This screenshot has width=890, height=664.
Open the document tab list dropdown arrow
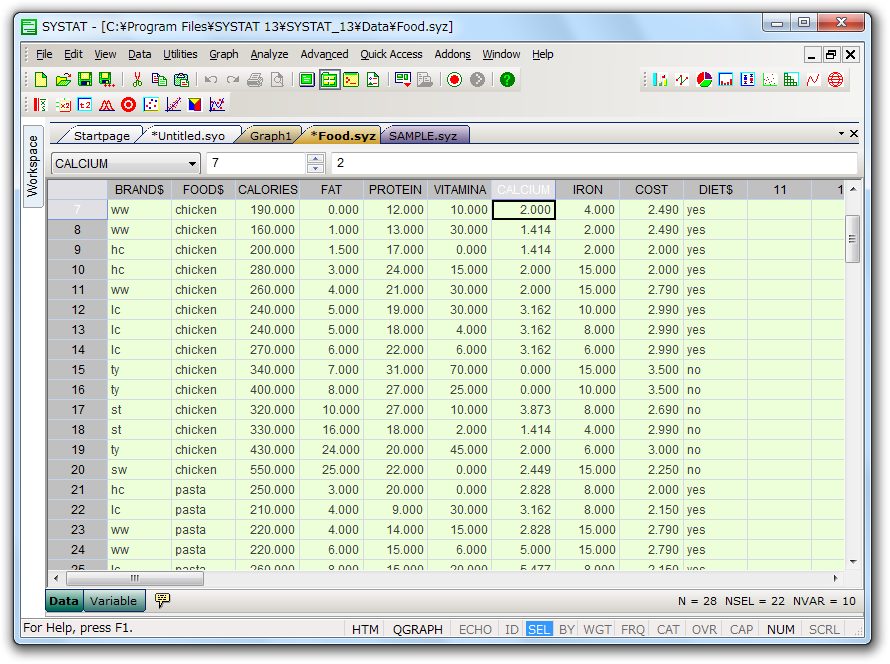point(841,134)
